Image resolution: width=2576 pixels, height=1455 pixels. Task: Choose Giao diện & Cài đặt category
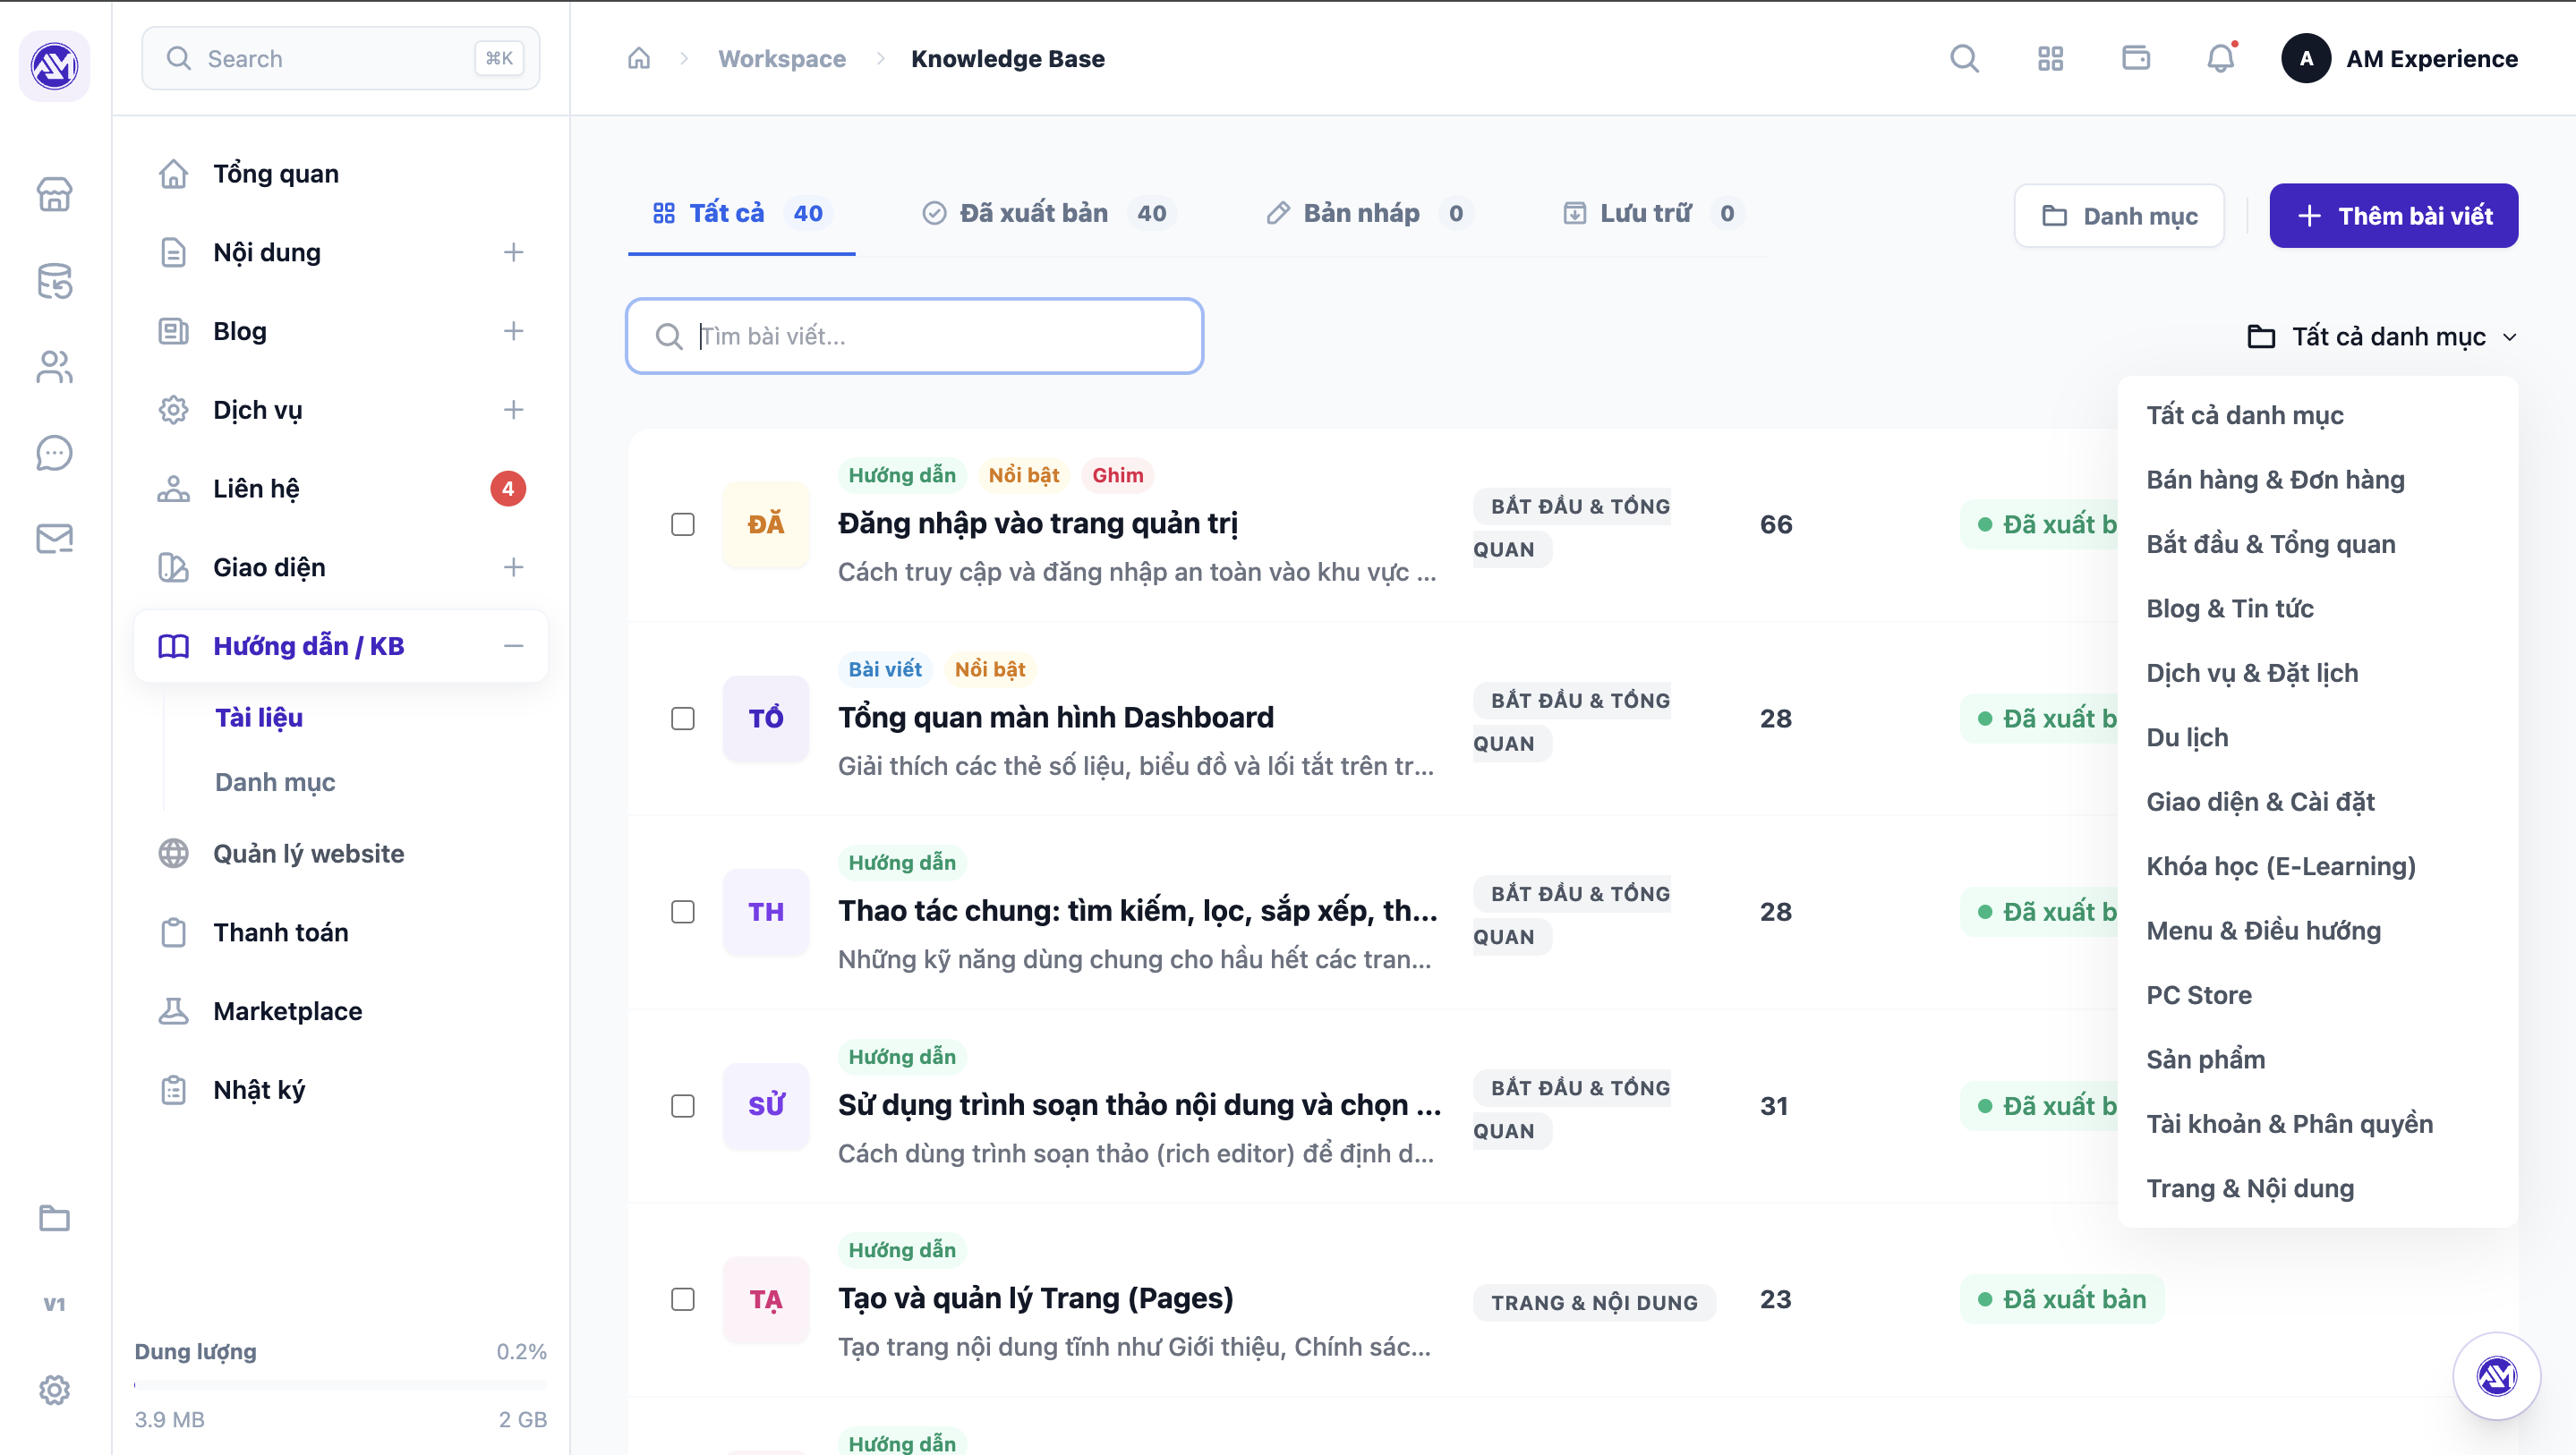(x=2318, y=802)
